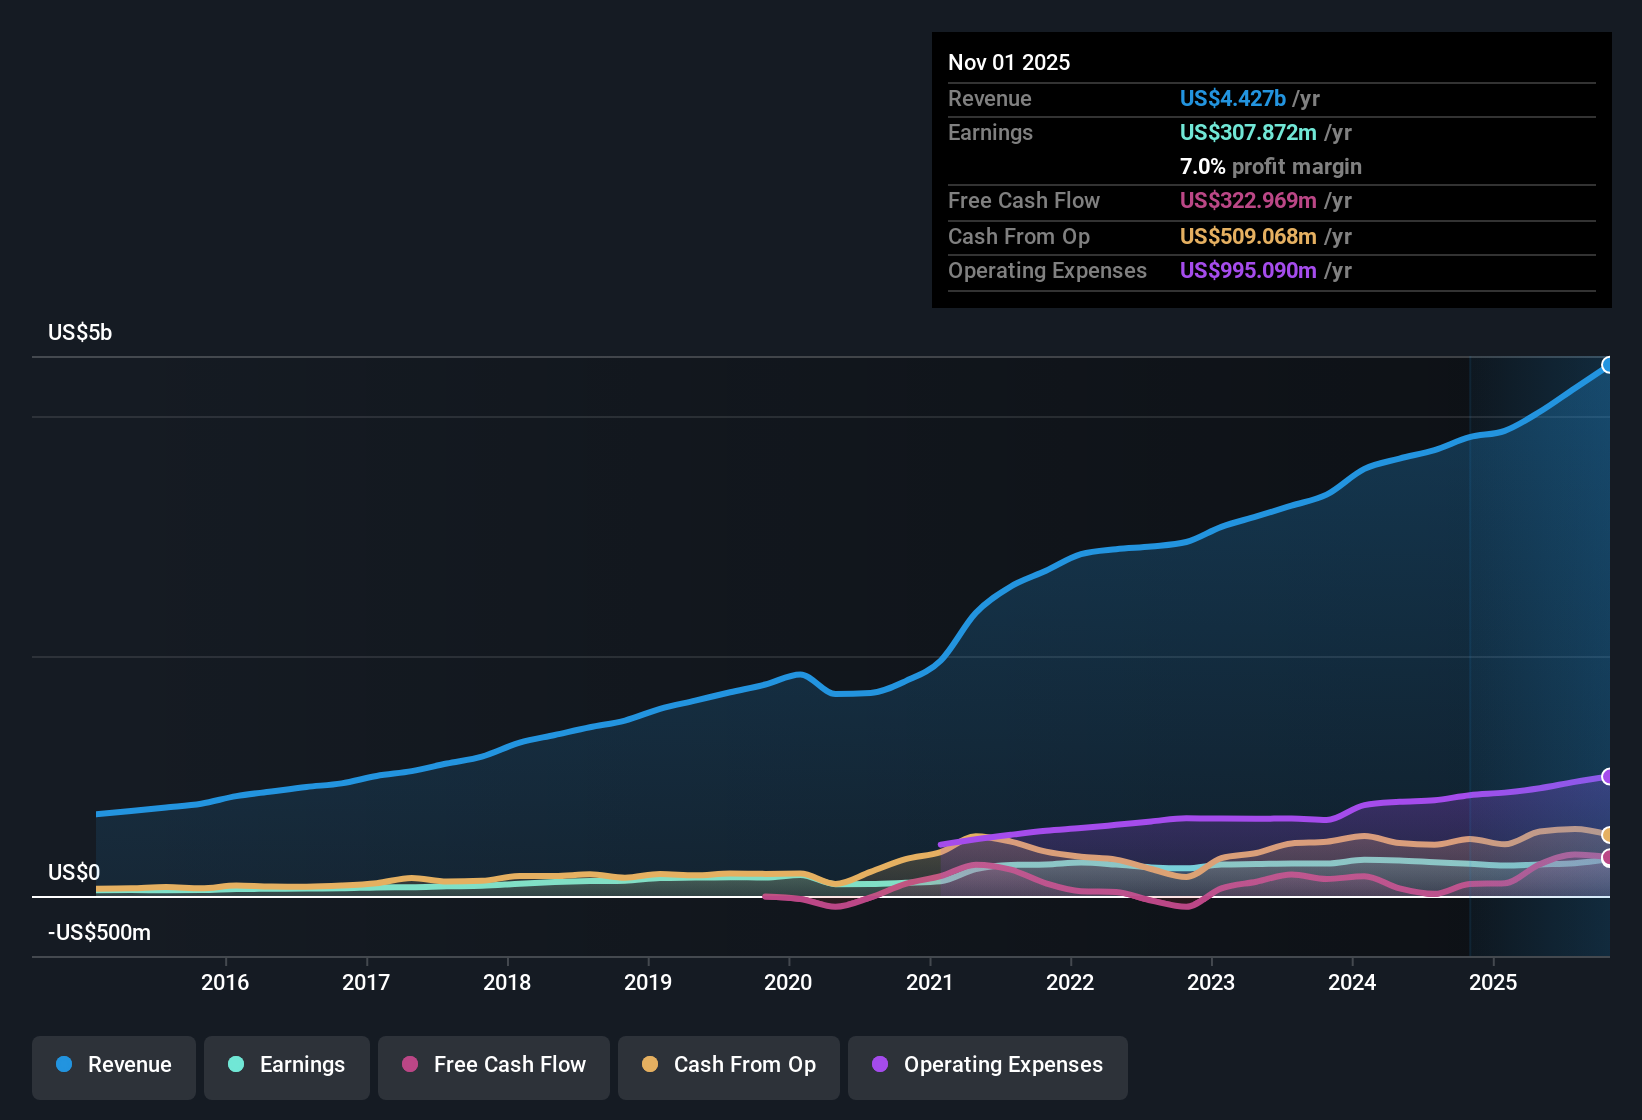
Task: Click the orange endpoint marker on Cash From Op line
Action: 1608,833
